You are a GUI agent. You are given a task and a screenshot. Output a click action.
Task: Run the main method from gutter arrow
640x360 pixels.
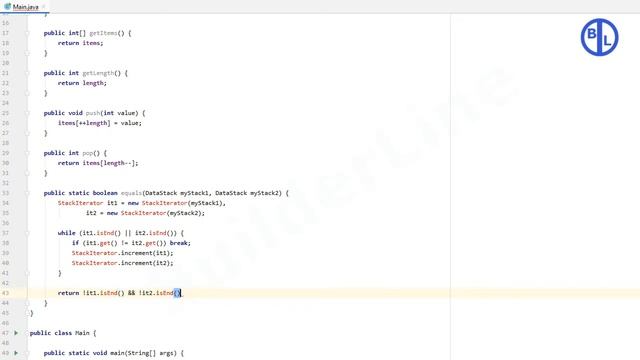pos(16,353)
